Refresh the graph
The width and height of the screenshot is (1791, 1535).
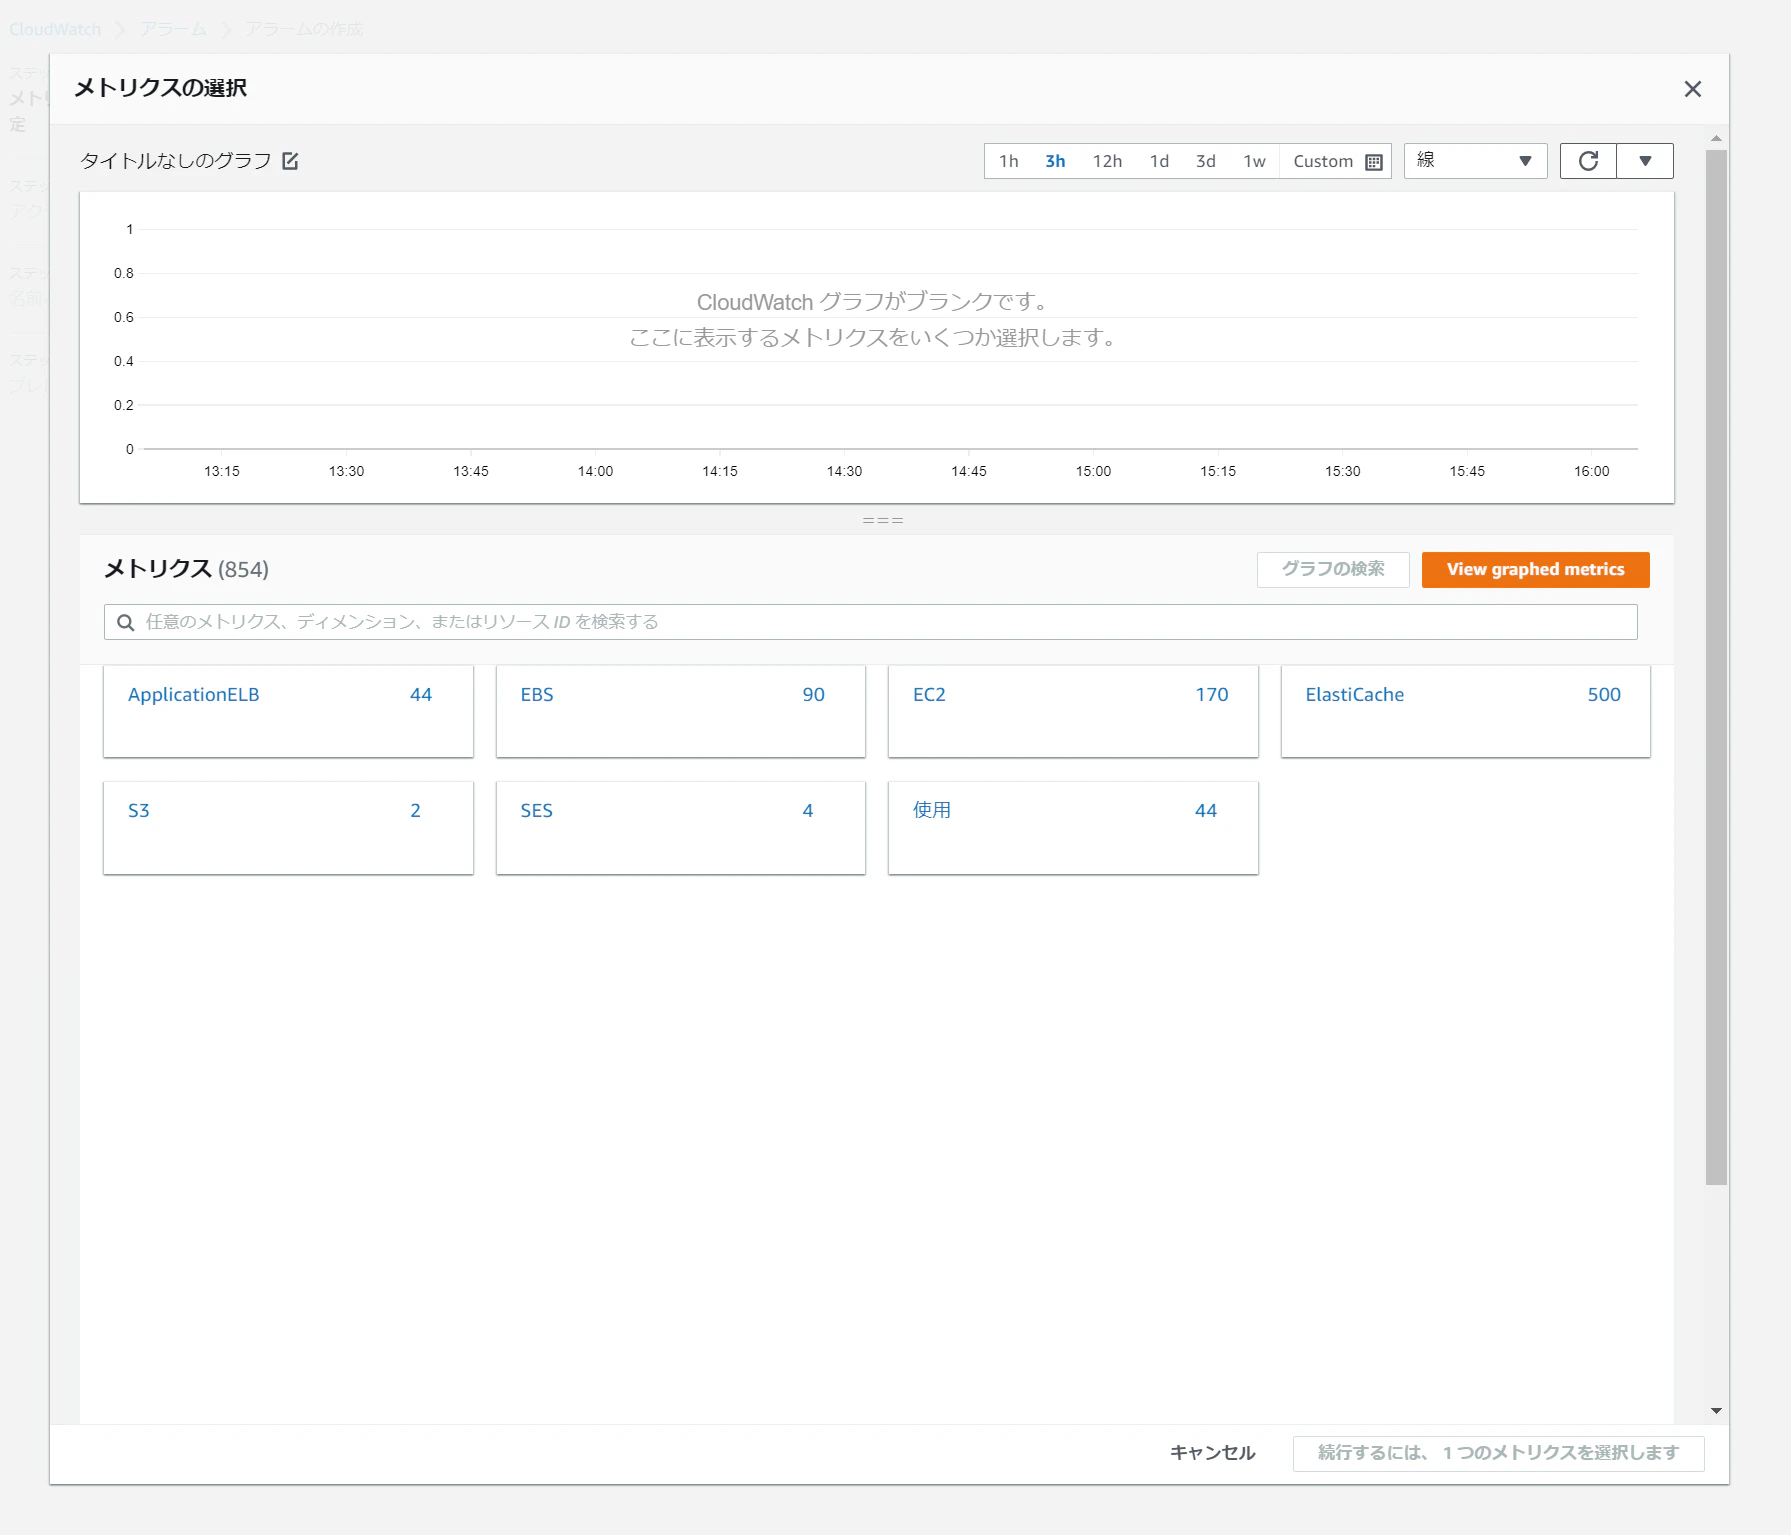1588,161
